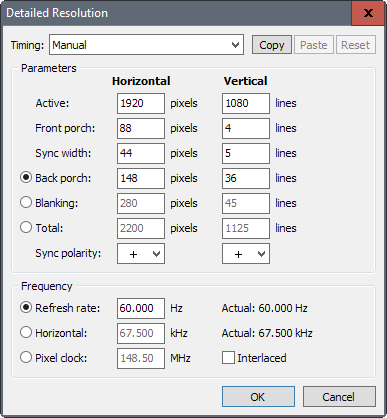Click Pixel clock field showing 148.50
The width and height of the screenshot is (387, 418).
point(141,358)
